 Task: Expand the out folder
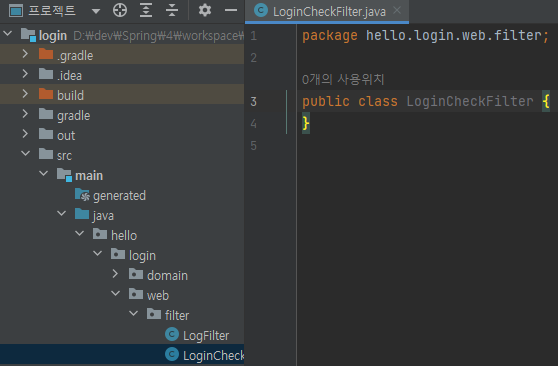point(25,134)
